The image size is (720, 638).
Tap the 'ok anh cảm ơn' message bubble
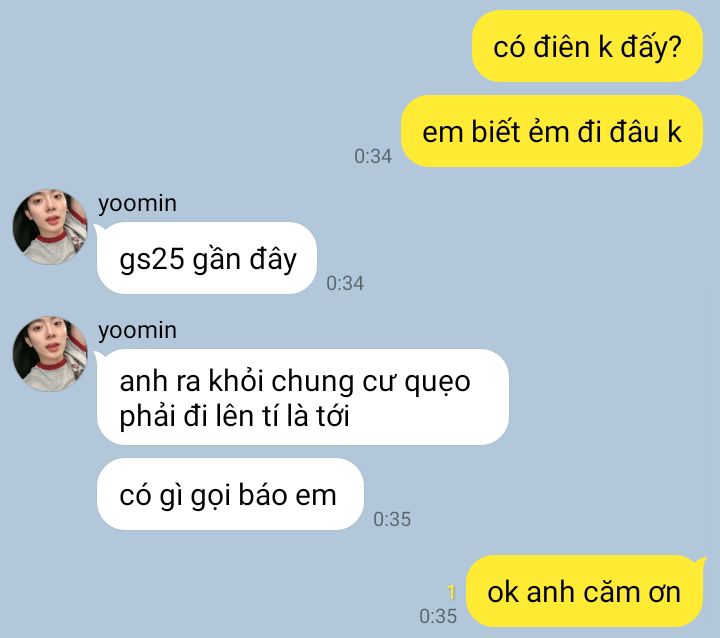[x=585, y=591]
